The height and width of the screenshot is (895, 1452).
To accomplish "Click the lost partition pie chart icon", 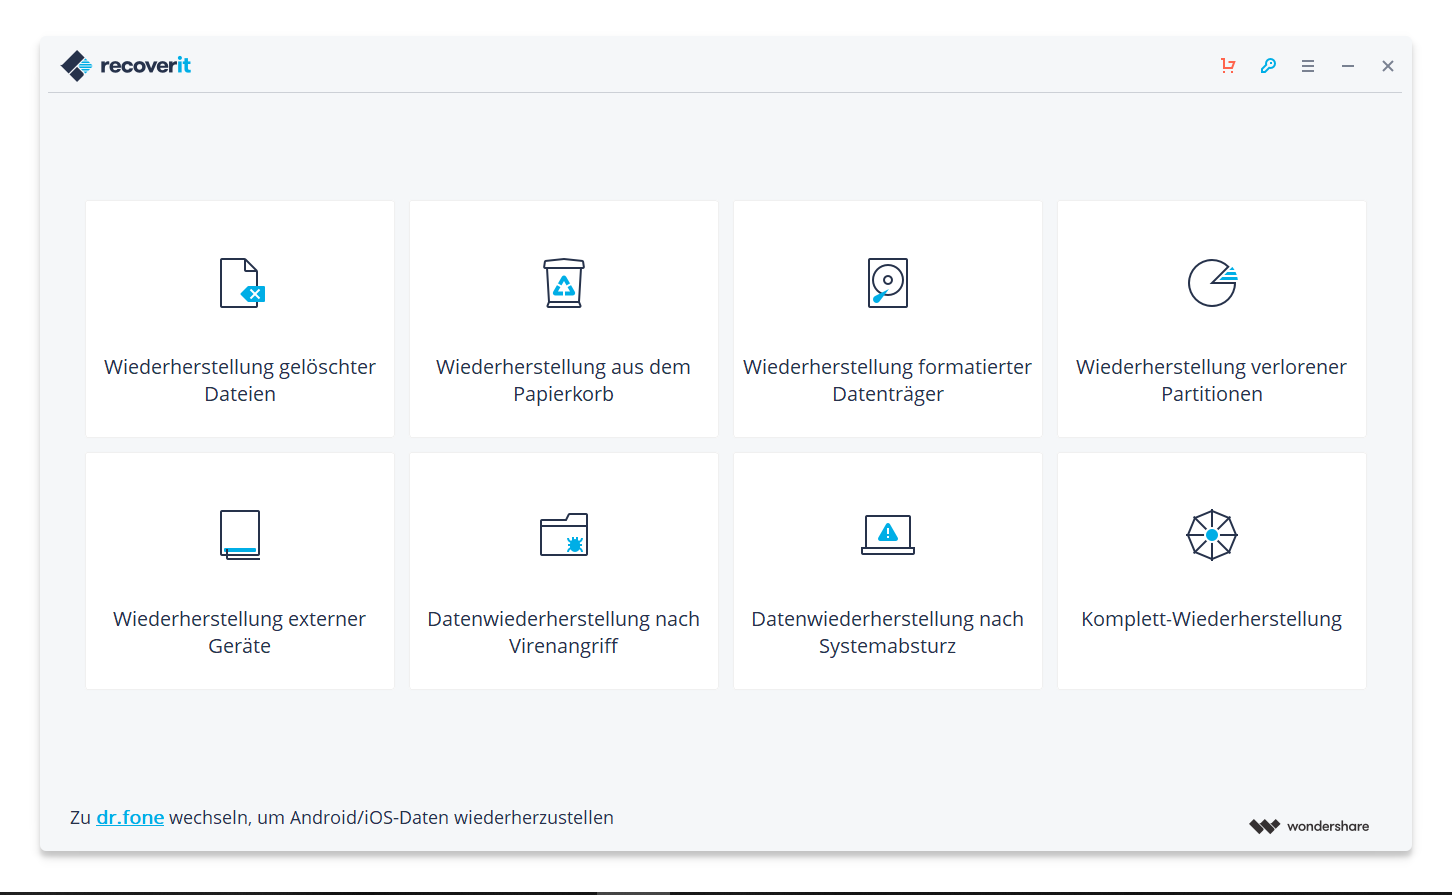I will coord(1212,283).
